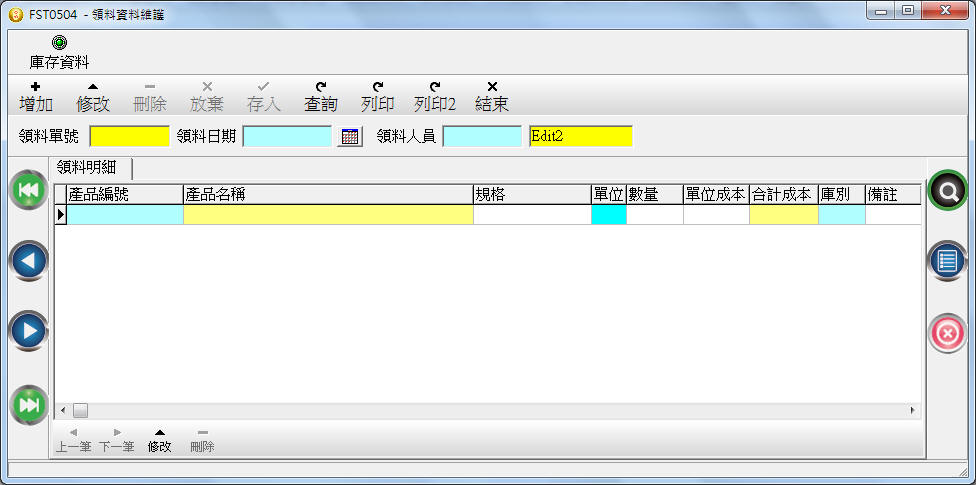Click the 領料日期 date field
The width and height of the screenshot is (976, 485).
(x=287, y=136)
